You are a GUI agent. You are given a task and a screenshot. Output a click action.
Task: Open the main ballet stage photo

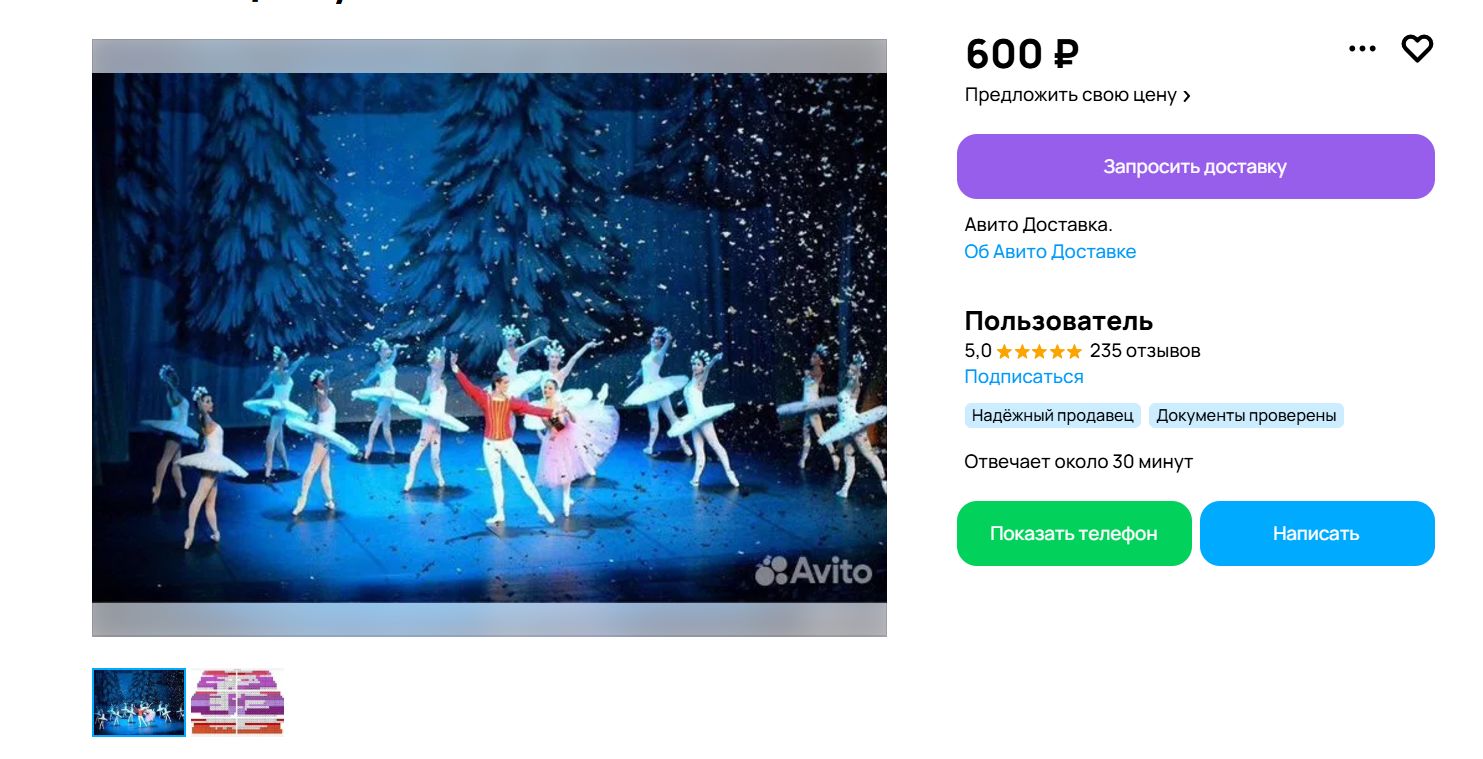pyautogui.click(x=489, y=337)
